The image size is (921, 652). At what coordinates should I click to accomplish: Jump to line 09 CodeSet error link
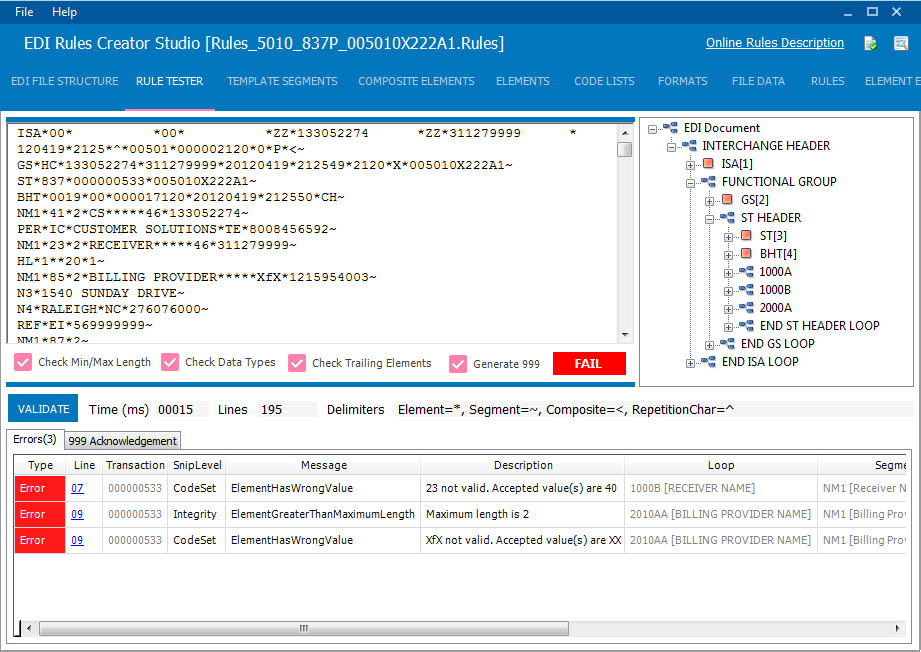click(78, 540)
